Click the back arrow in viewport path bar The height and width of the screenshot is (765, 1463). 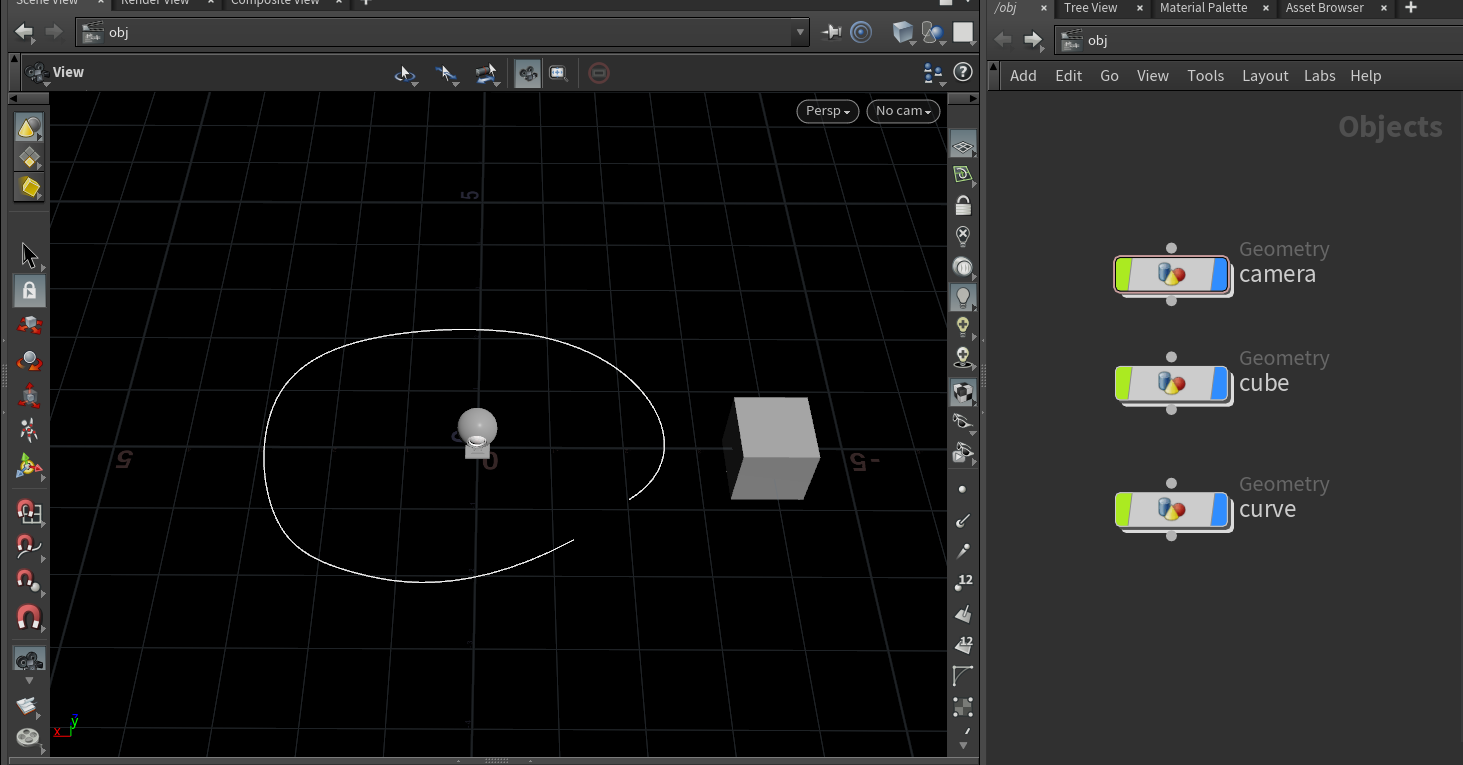24,33
